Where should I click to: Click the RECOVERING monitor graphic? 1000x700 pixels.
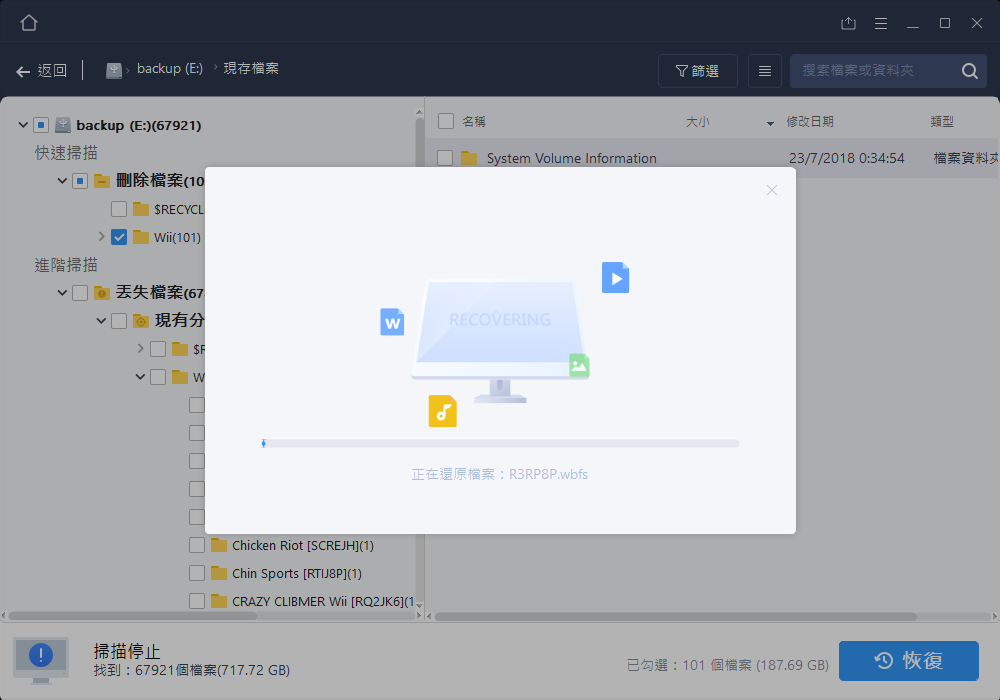click(500, 341)
